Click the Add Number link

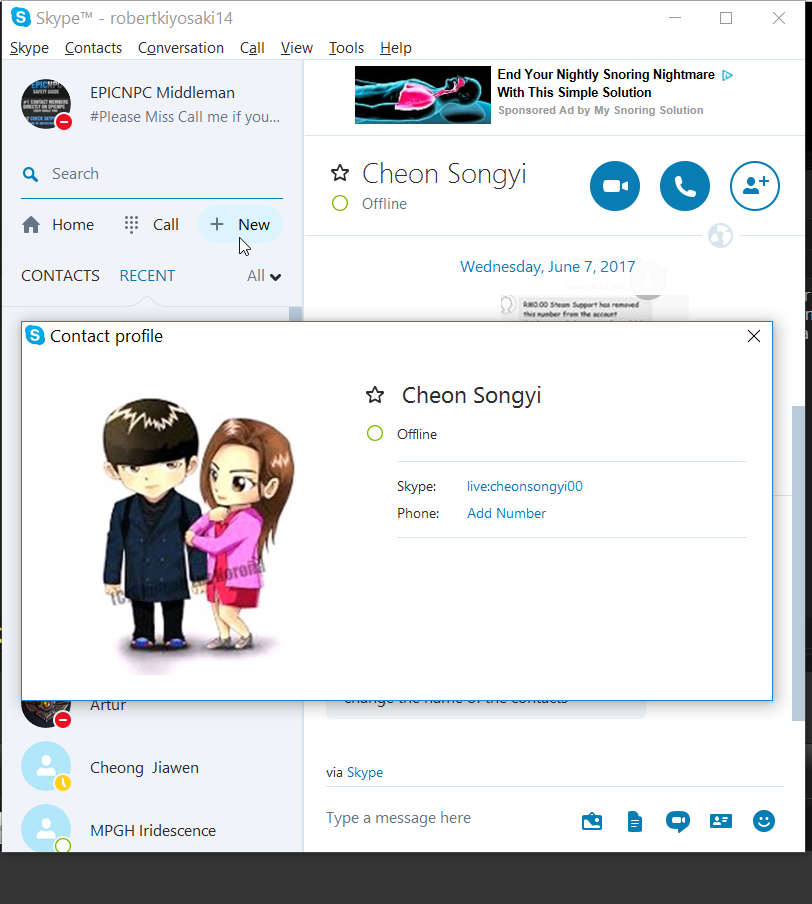coord(506,513)
